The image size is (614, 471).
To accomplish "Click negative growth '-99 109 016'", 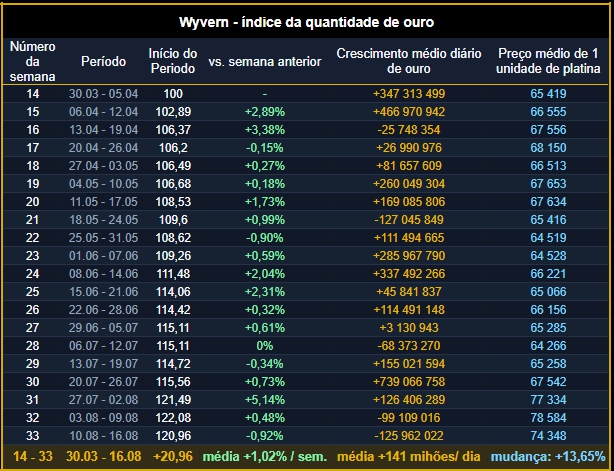I will pos(409,418).
